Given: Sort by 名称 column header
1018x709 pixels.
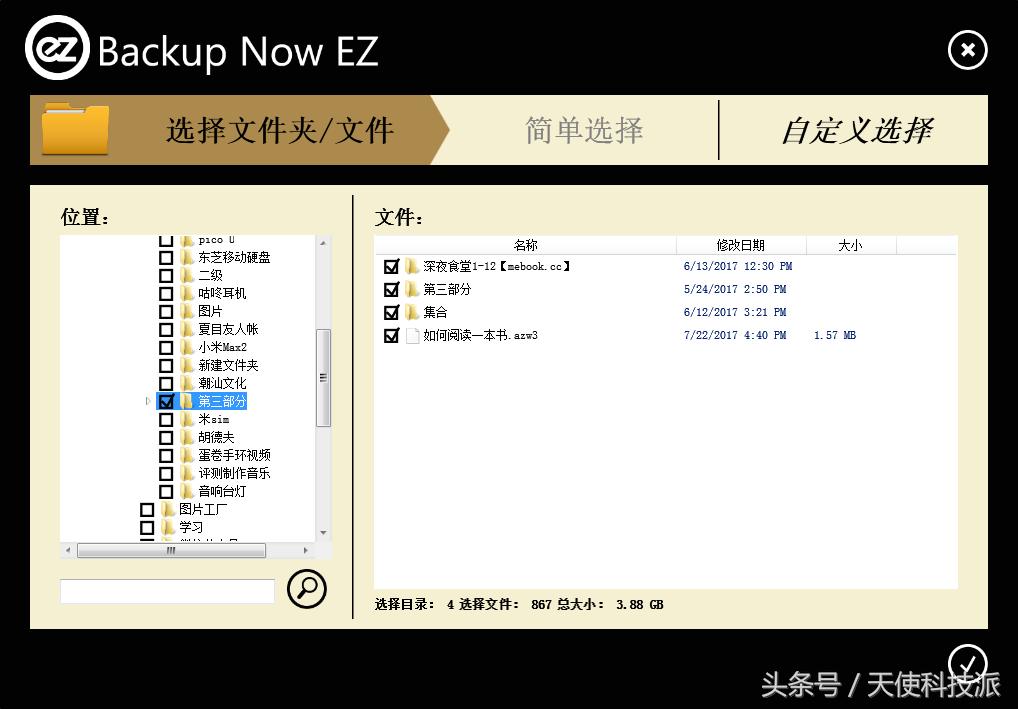Looking at the screenshot, I should point(525,245).
